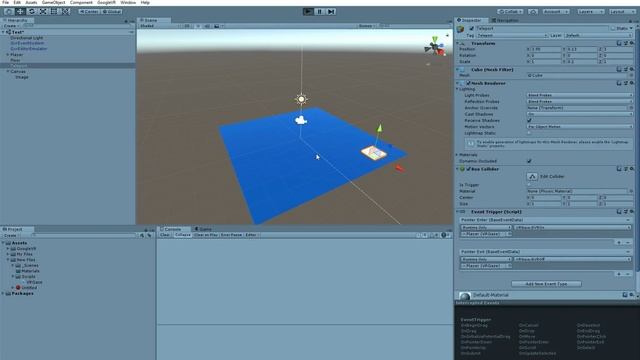Image resolution: width=640 pixels, height=360 pixels.
Task: Collapse the Canvas hierarchy item
Action: pyautogui.click(x=8, y=71)
